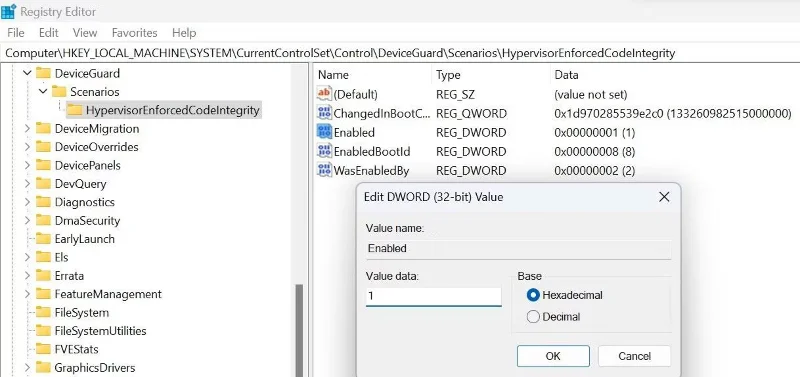Click the FVEStats folder icon

point(43,349)
